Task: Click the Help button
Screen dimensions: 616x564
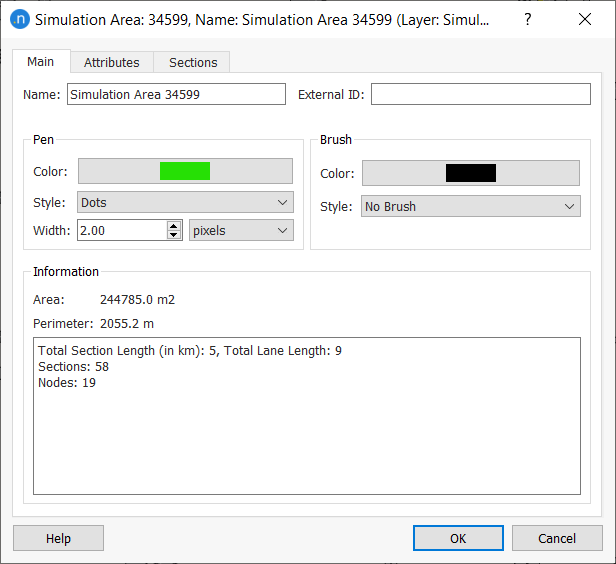Action: pyautogui.click(x=59, y=538)
